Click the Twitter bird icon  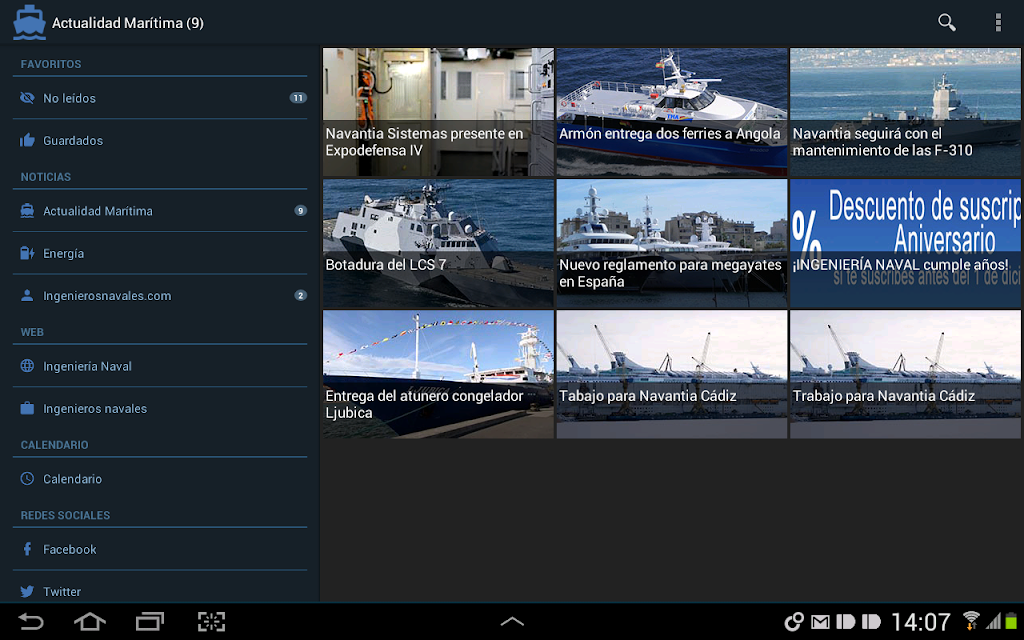coord(27,592)
